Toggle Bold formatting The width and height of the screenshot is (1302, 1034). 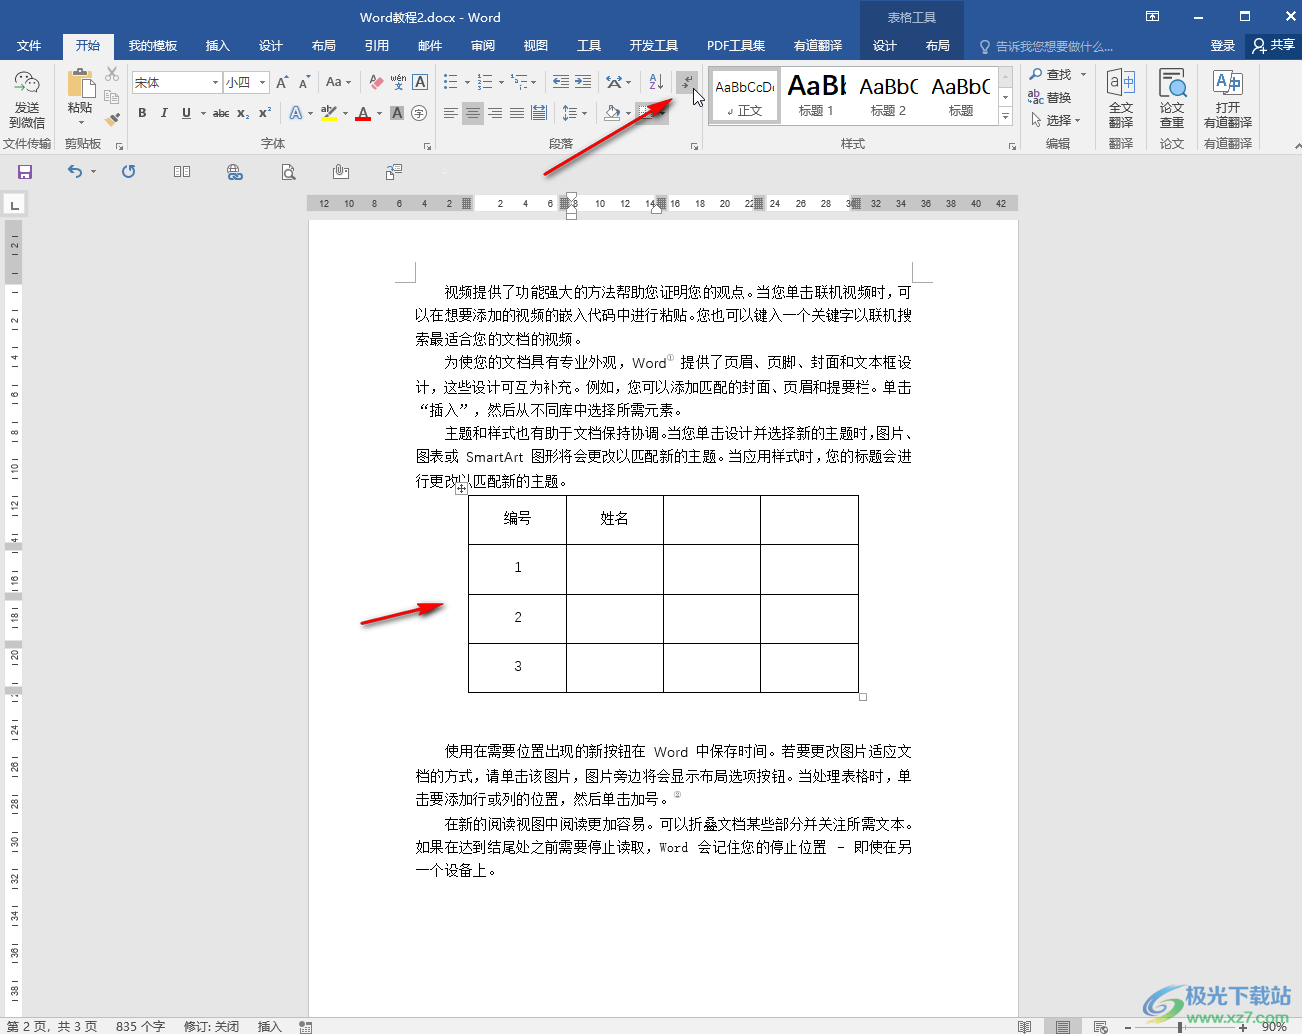click(x=142, y=113)
